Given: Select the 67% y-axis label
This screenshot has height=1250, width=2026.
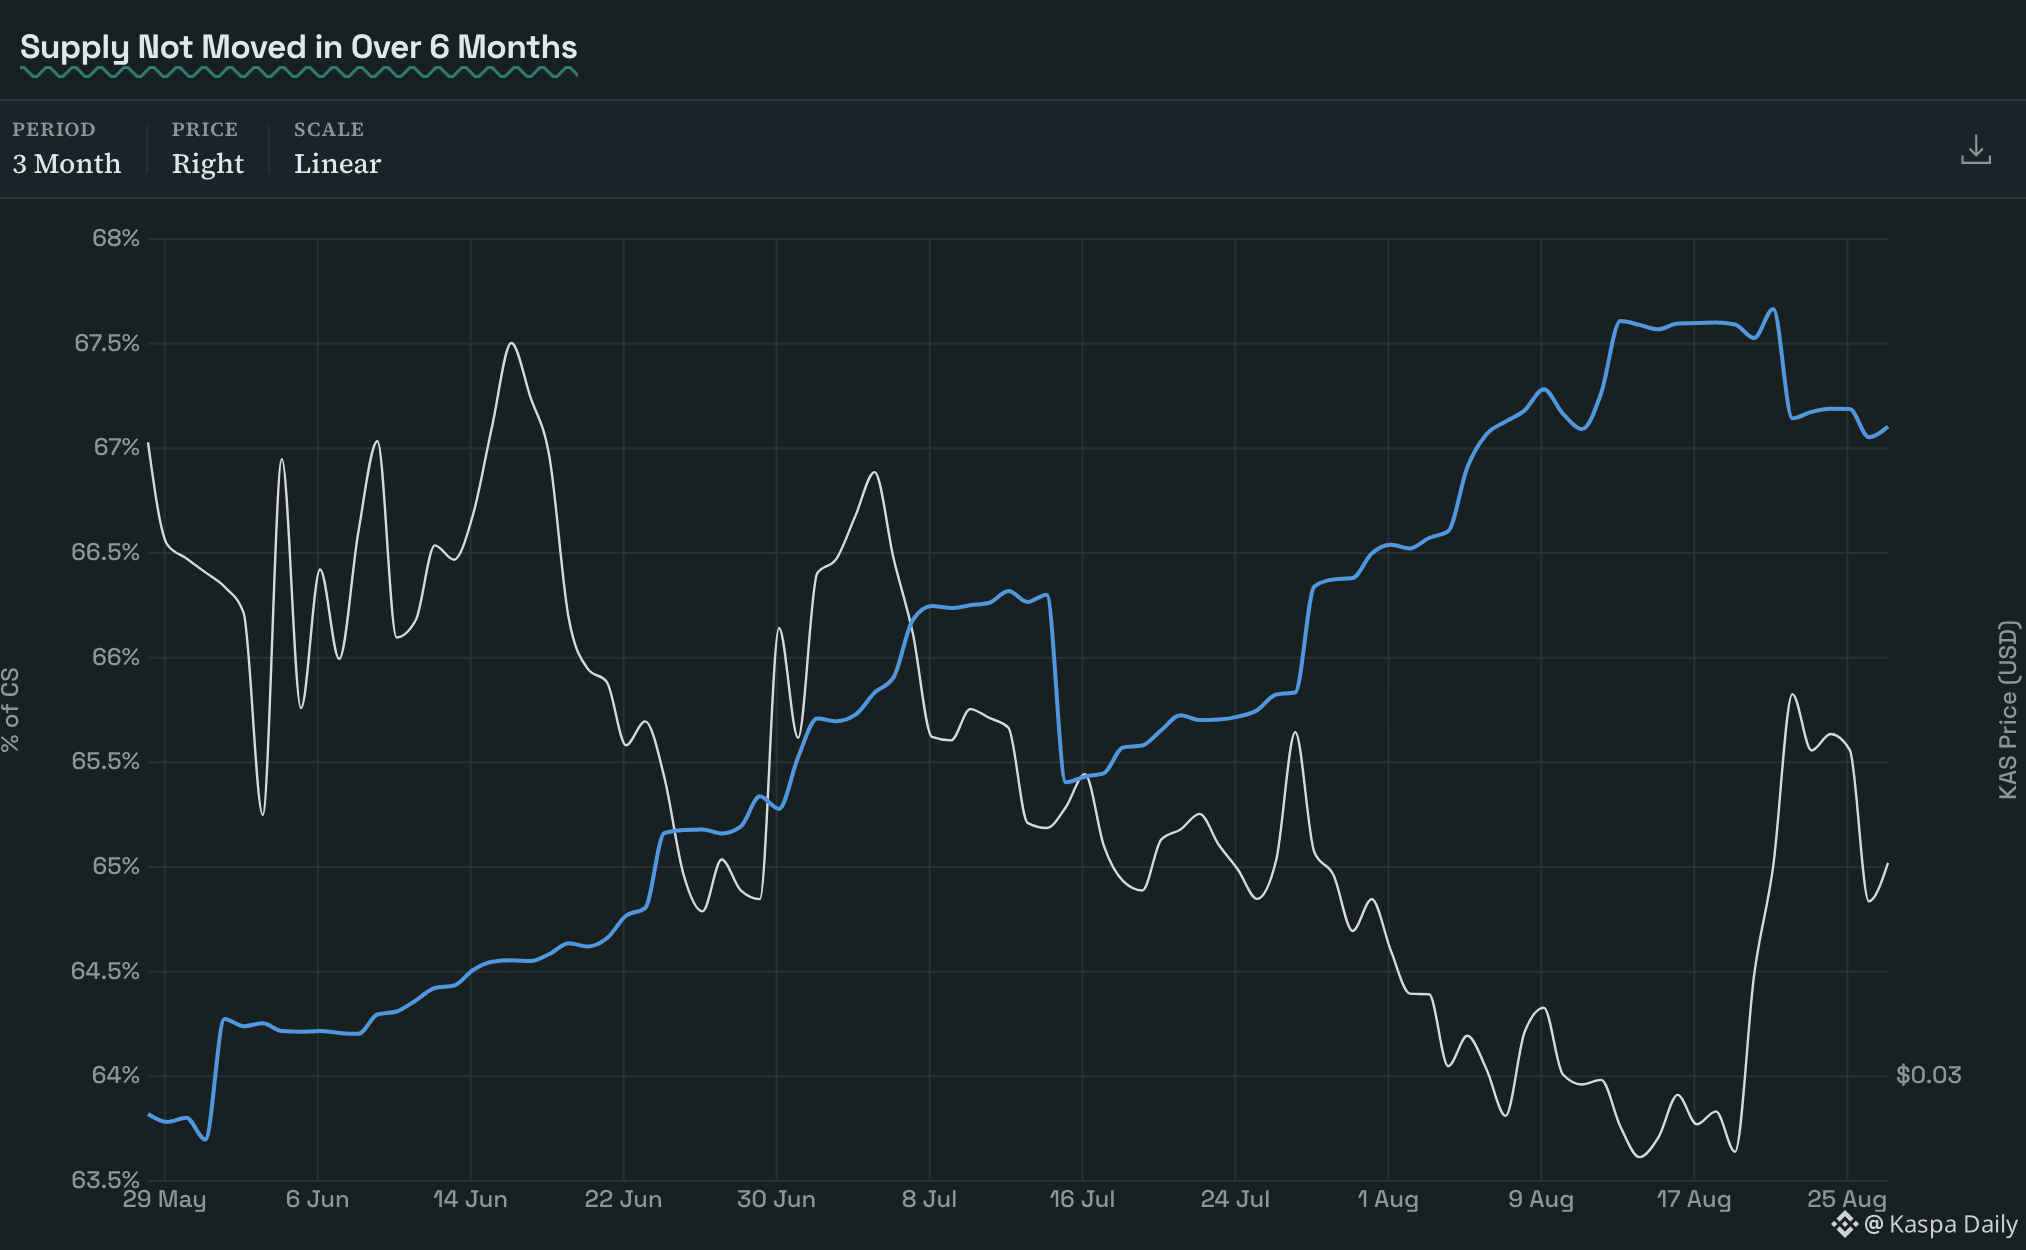Looking at the screenshot, I should pos(117,447).
